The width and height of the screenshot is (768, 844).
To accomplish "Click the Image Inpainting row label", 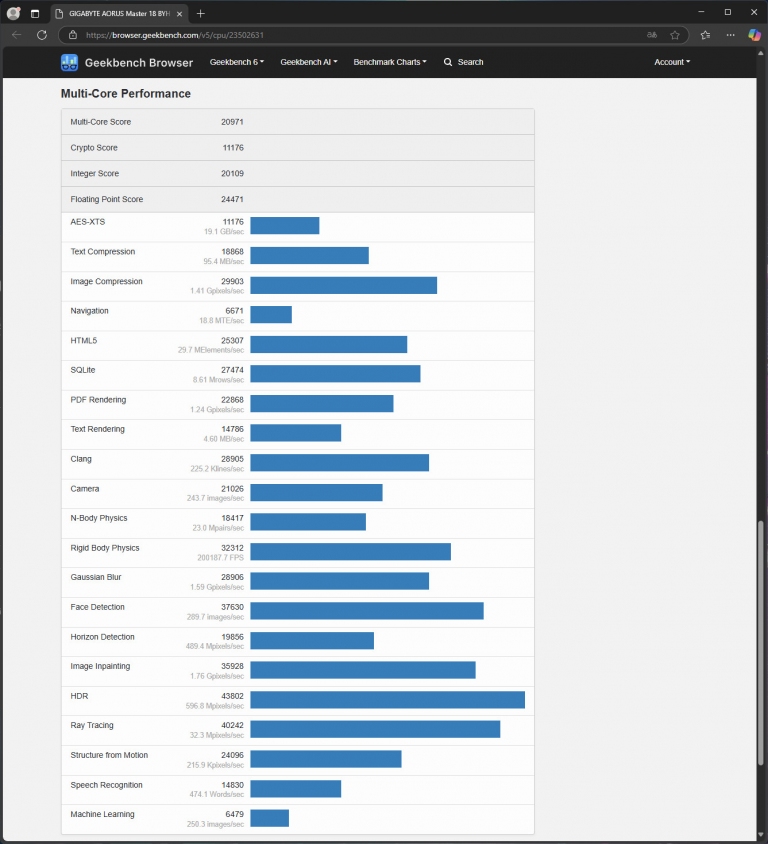I will click(x=100, y=666).
